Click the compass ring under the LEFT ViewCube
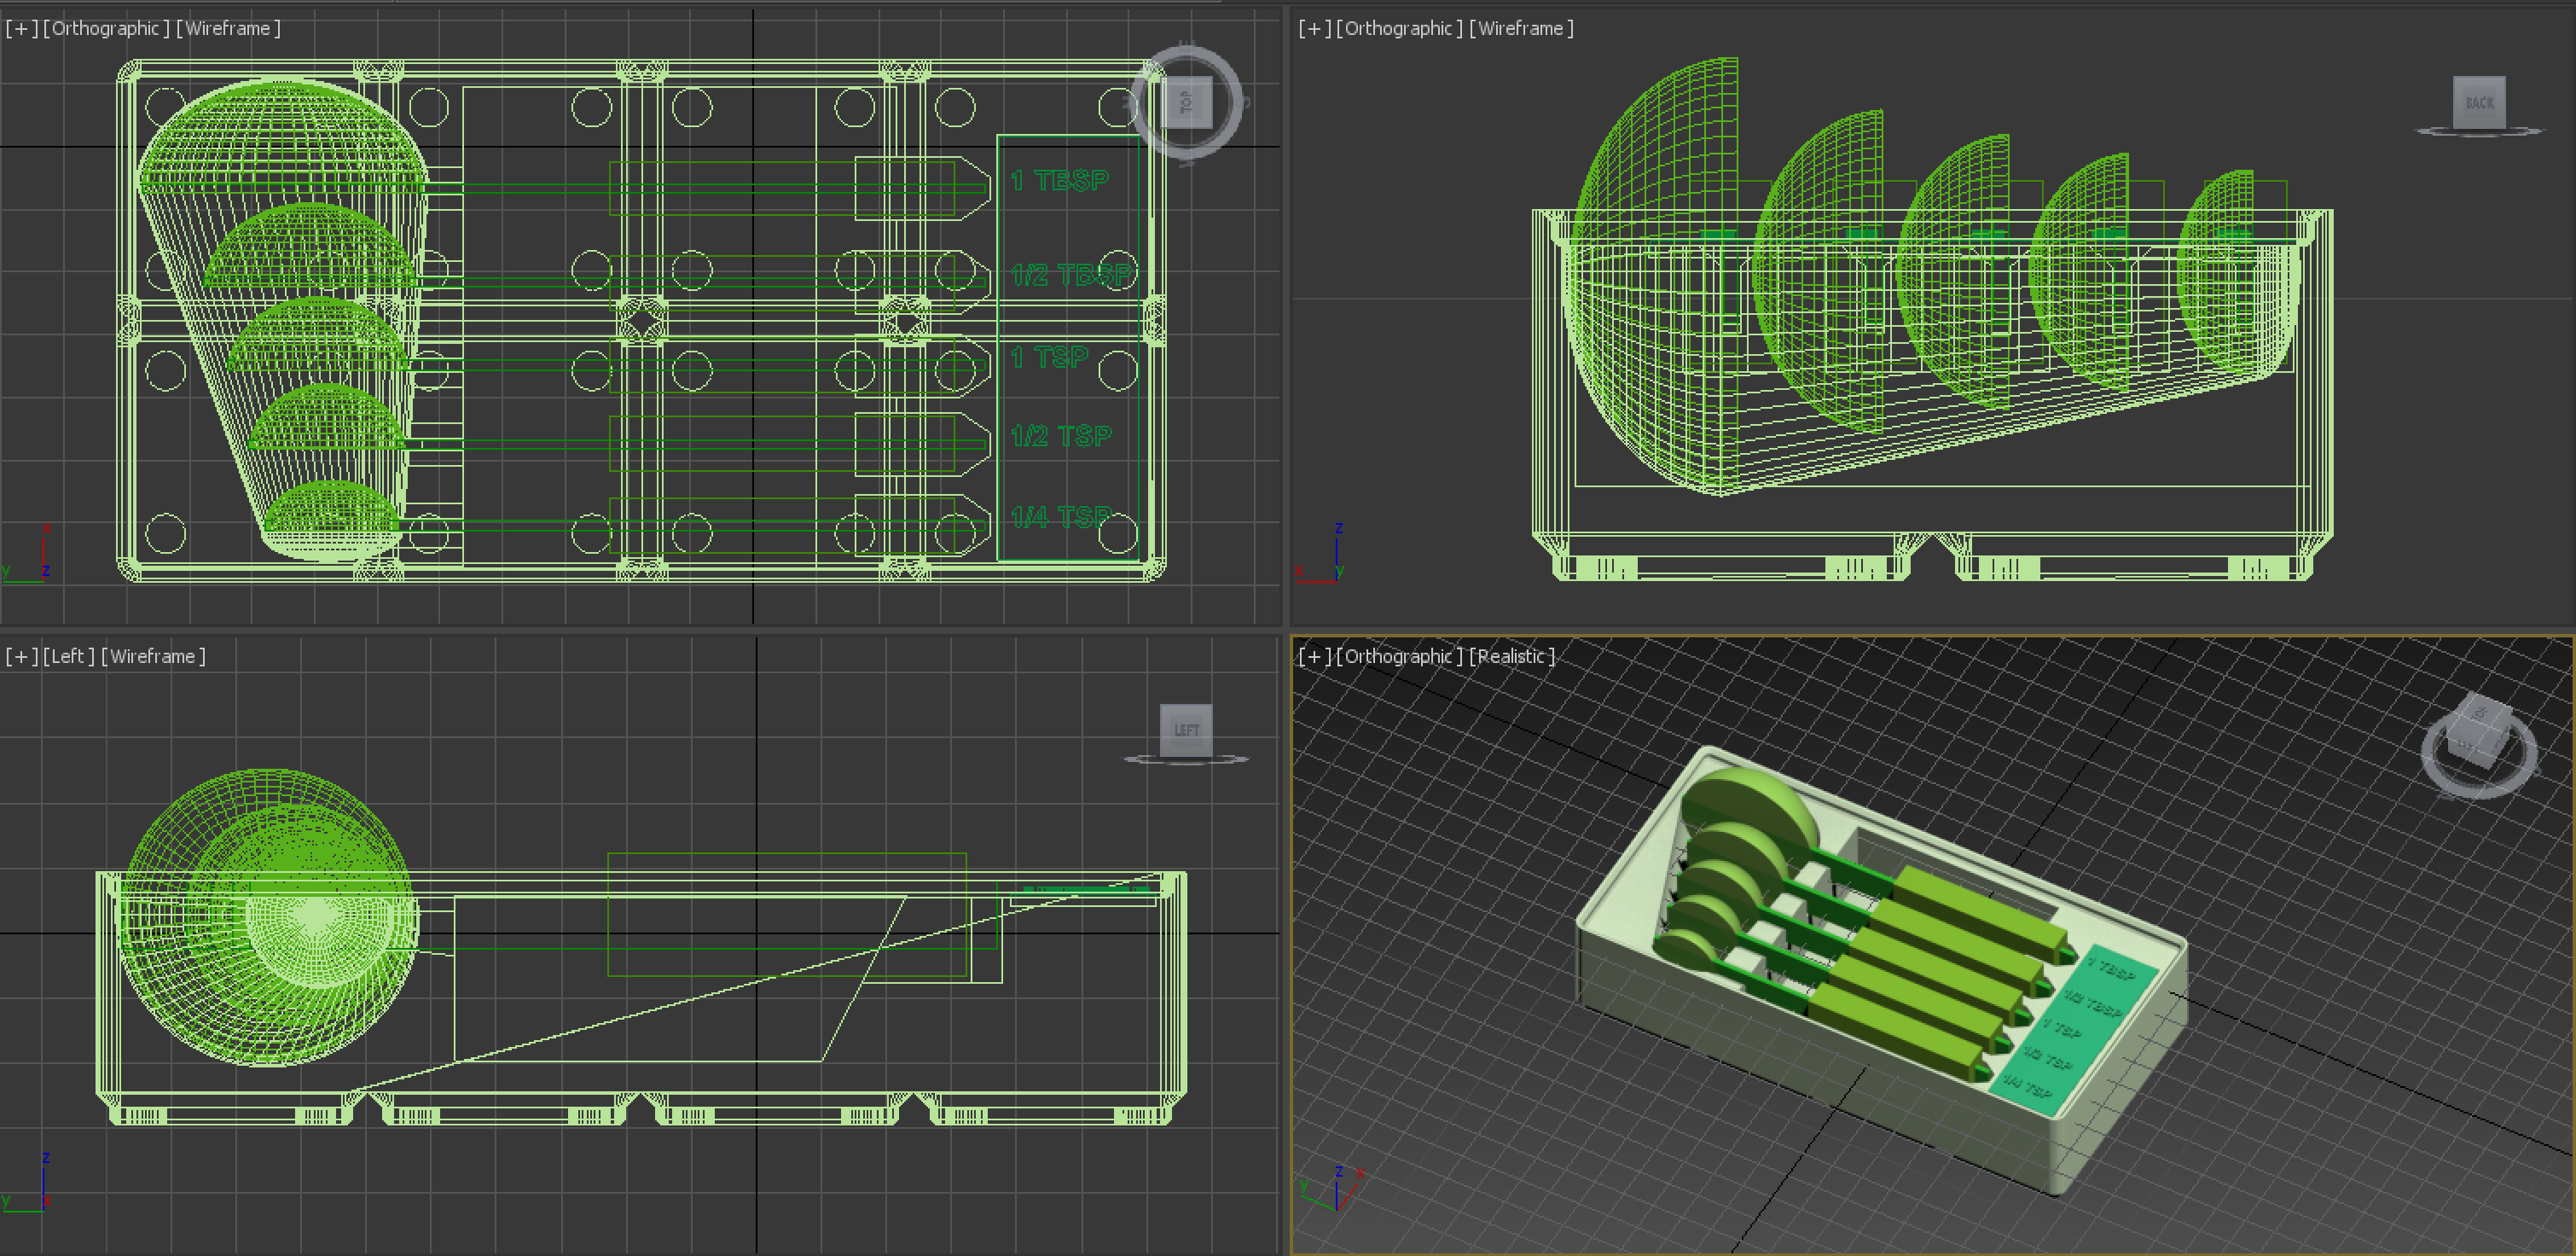This screenshot has height=1256, width=2576. click(1186, 759)
